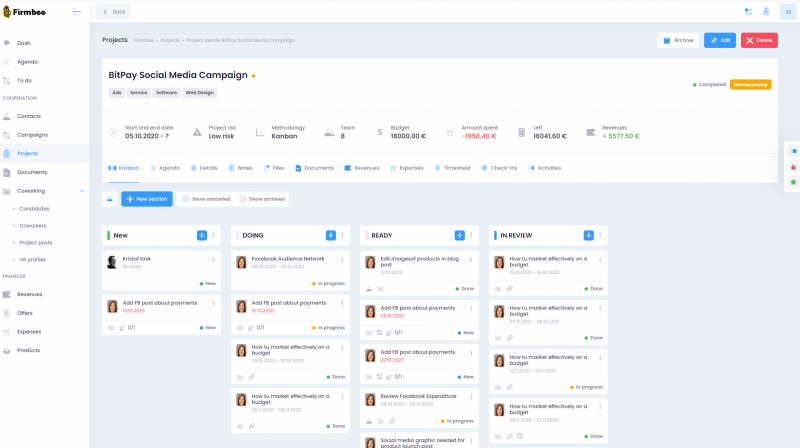800x448 pixels.
Task: Open Documents in the sidebar
Action: [x=32, y=172]
